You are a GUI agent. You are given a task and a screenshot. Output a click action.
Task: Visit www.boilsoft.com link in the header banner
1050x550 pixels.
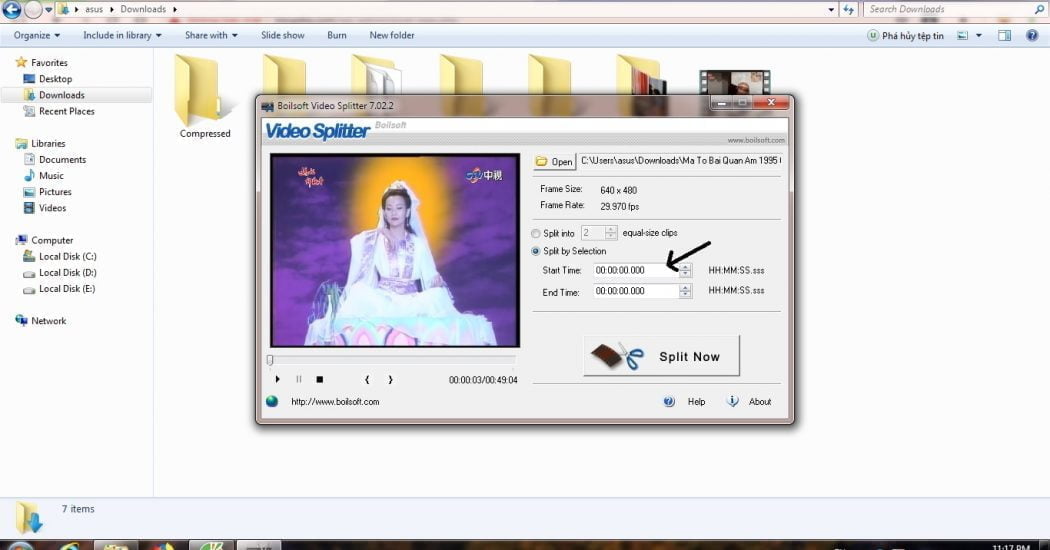tap(756, 140)
